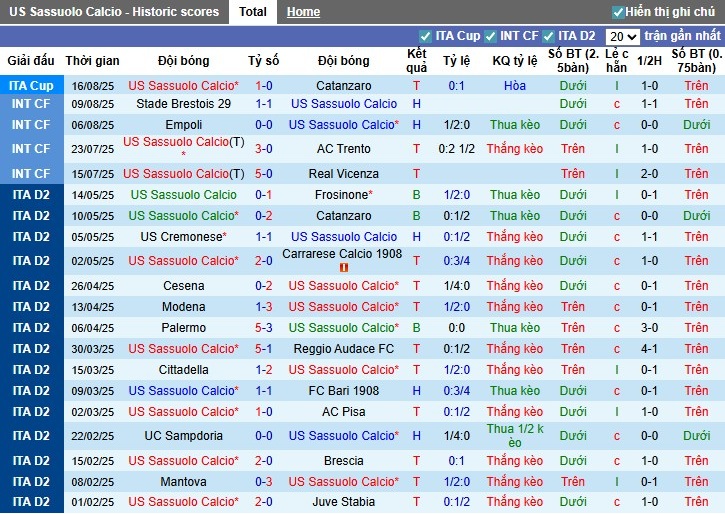
Task: Switch to the Home tab
Action: [303, 12]
